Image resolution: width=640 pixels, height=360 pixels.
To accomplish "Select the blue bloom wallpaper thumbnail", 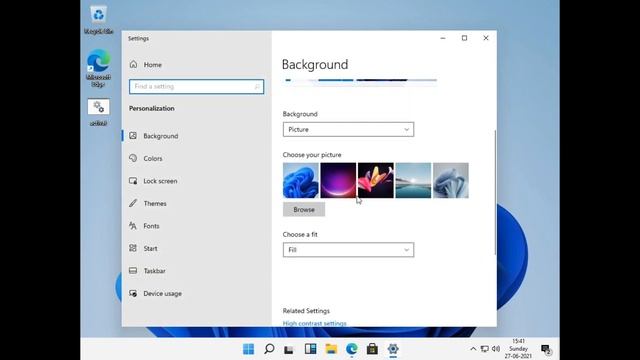I will (301, 180).
